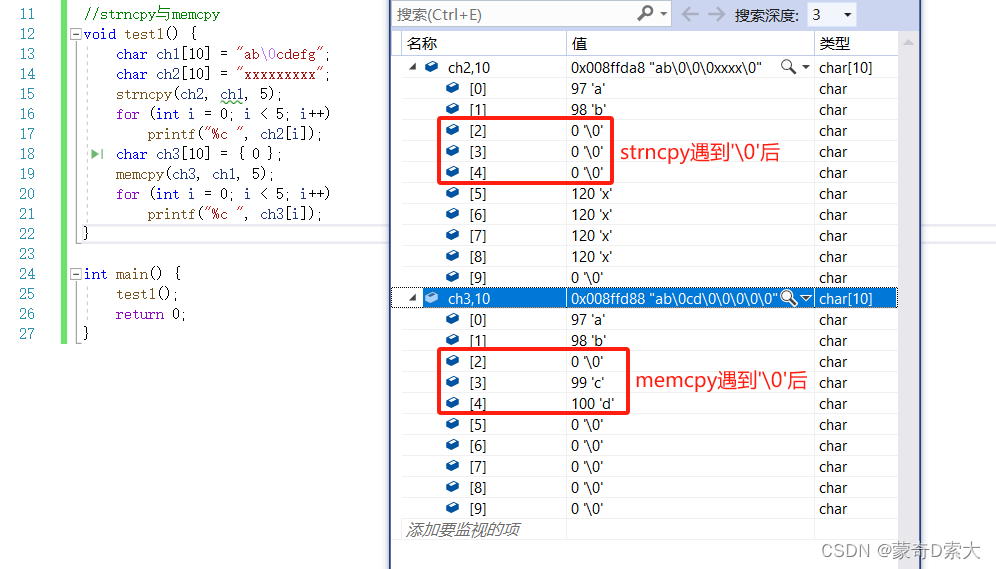Click the current statement arrow on line 18
This screenshot has width=996, height=569.
click(97, 154)
